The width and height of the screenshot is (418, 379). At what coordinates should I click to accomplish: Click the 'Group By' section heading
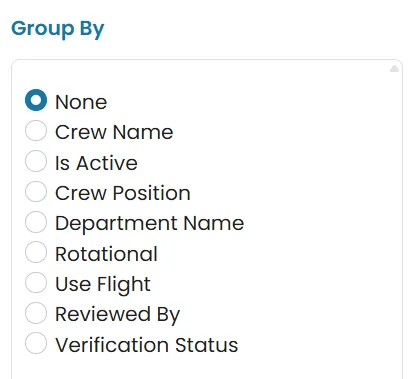(x=58, y=29)
